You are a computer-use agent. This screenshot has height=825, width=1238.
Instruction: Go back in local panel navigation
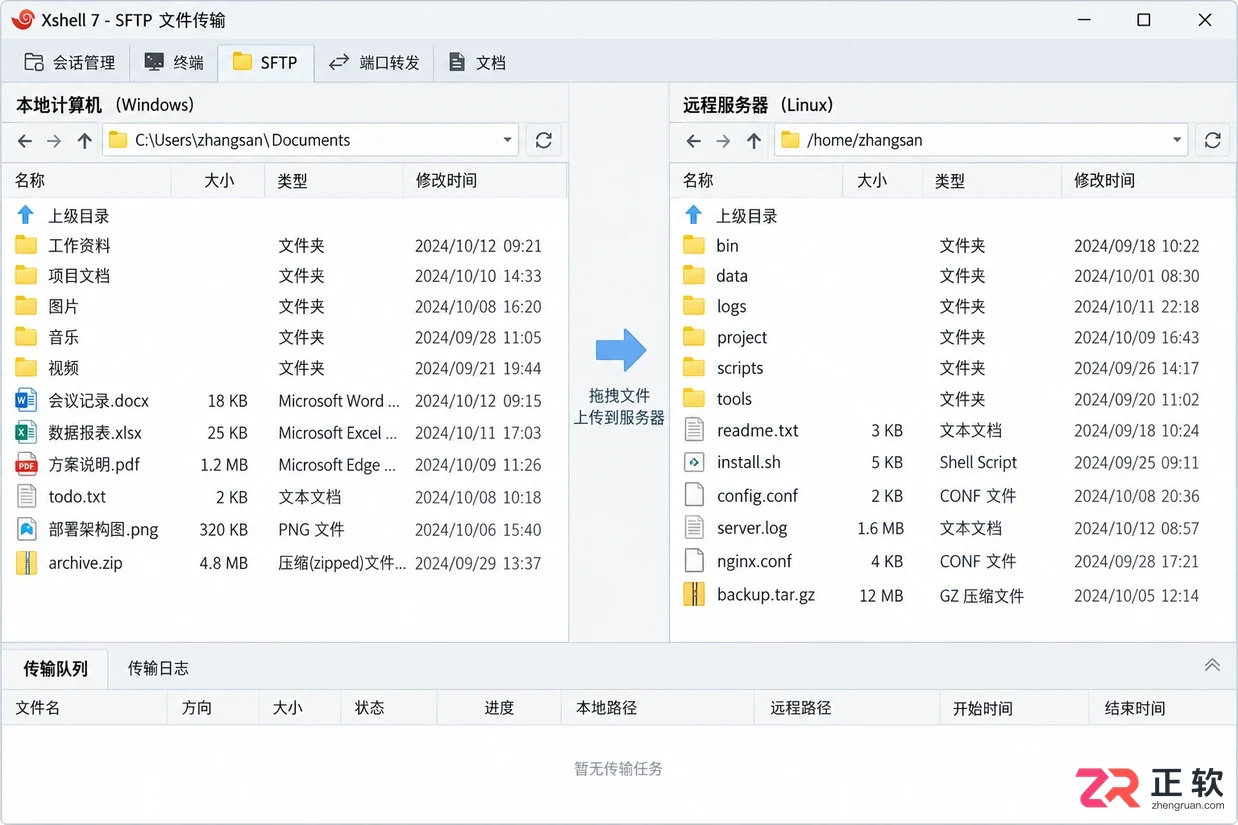tap(25, 141)
